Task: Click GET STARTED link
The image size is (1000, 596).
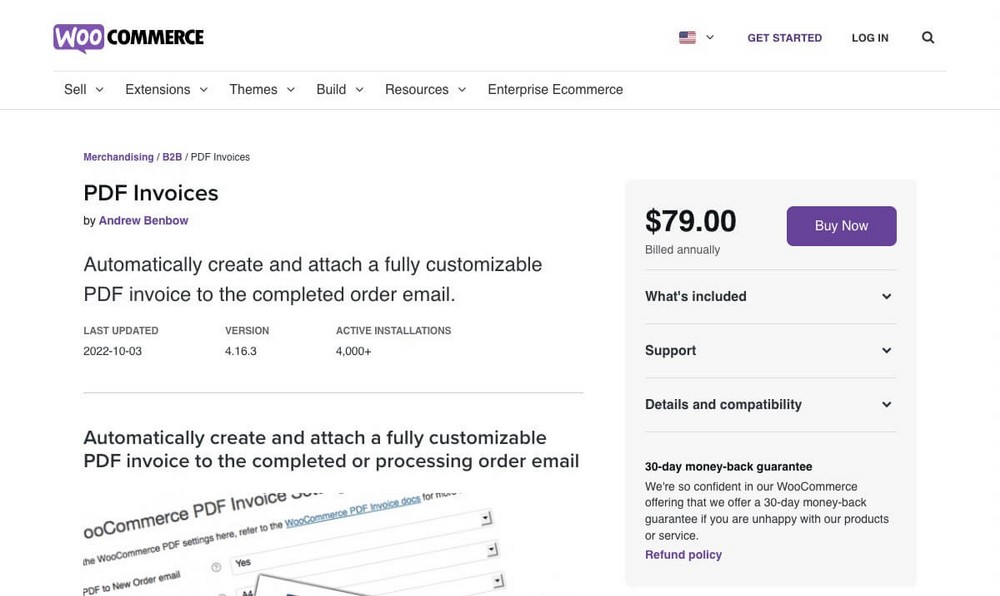Action: pos(784,38)
